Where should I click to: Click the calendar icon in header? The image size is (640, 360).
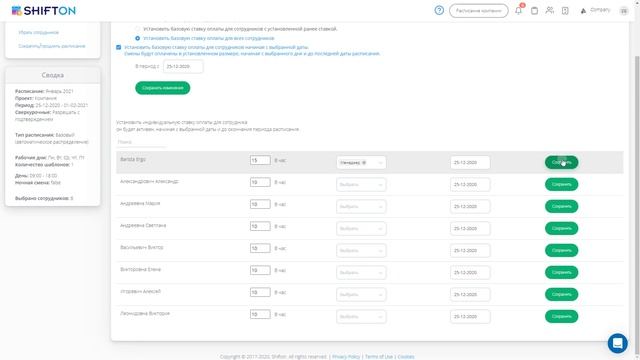(534, 11)
